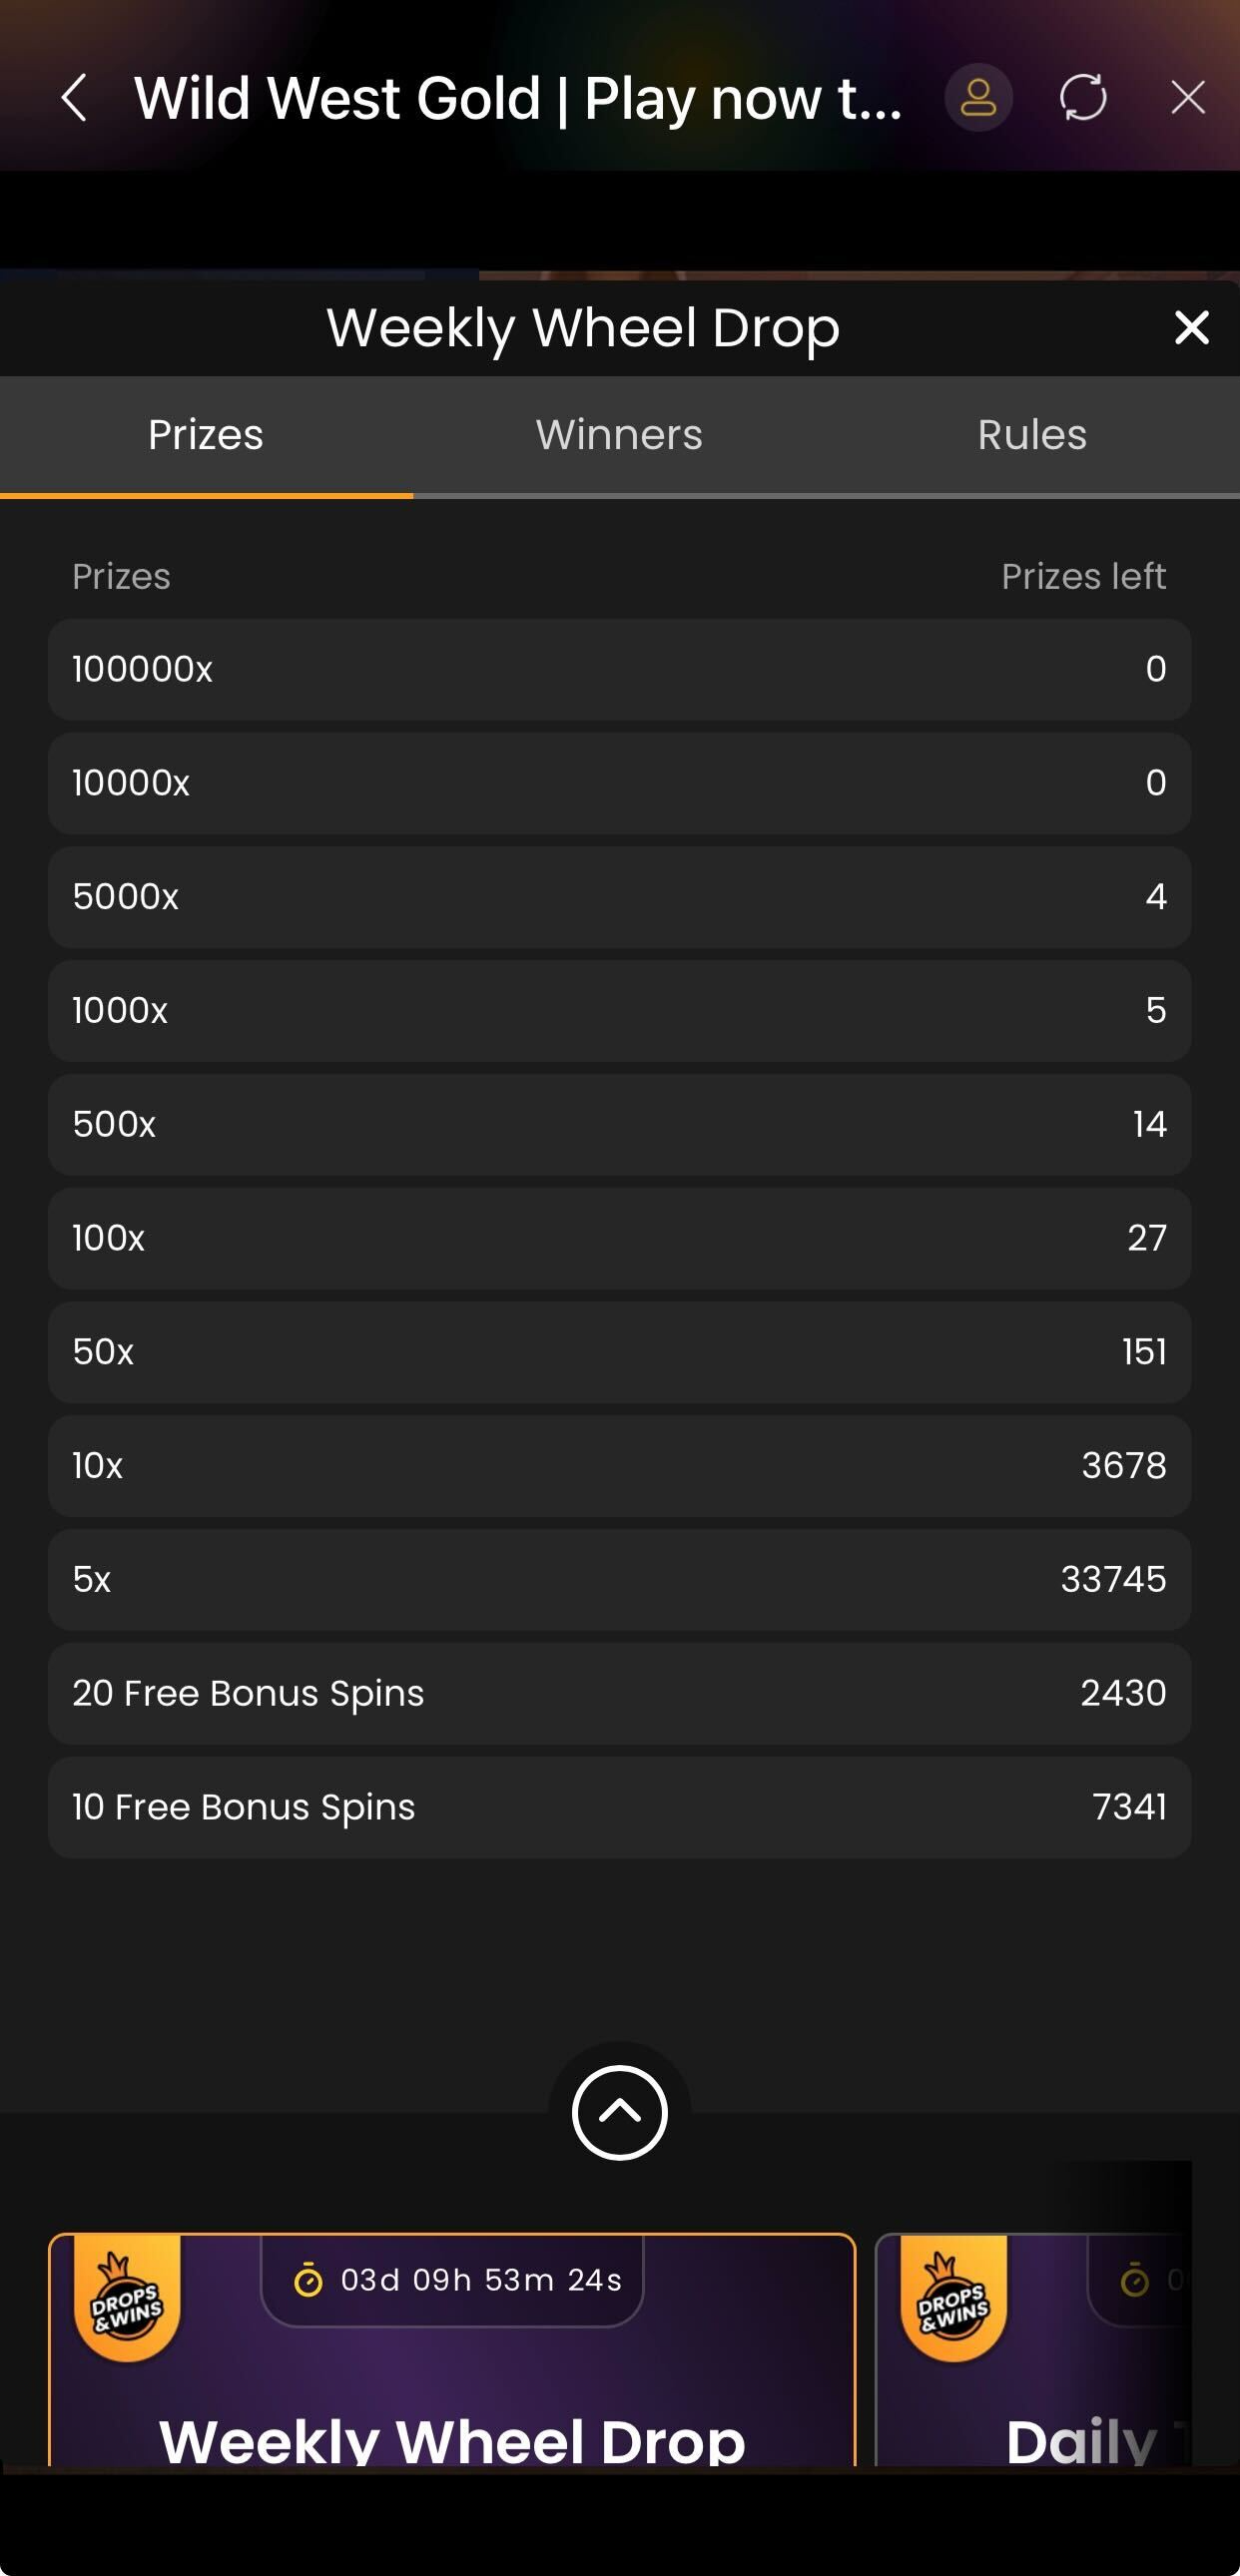Tap the 10 Free Bonus Spins row
Image resolution: width=1240 pixels, height=2576 pixels.
(x=619, y=1807)
